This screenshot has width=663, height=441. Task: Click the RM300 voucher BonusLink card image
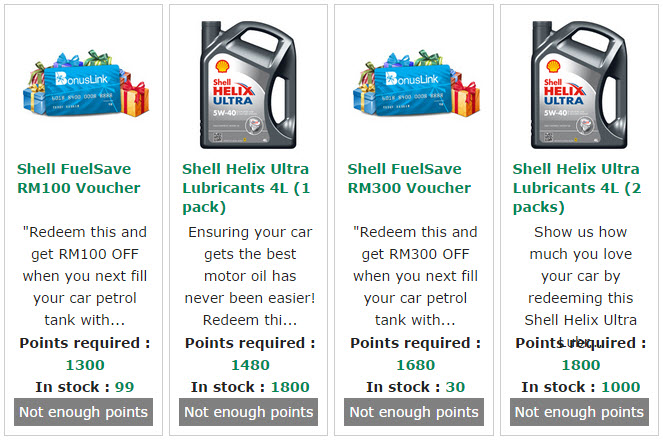[x=414, y=83]
